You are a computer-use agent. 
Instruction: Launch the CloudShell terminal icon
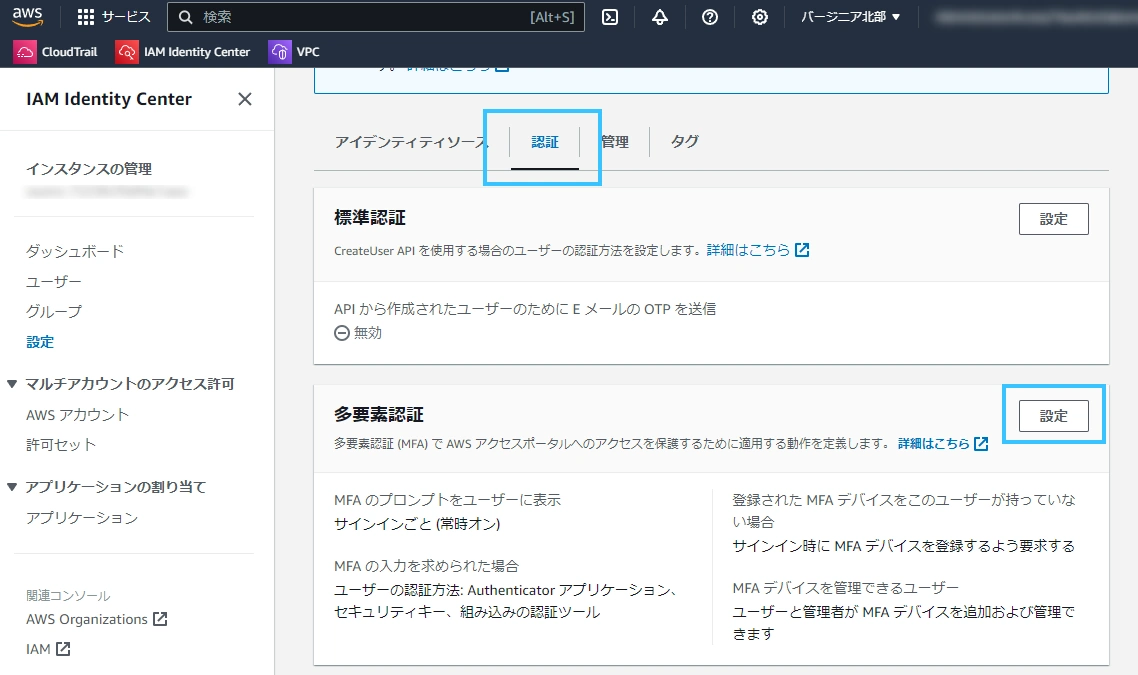click(610, 17)
